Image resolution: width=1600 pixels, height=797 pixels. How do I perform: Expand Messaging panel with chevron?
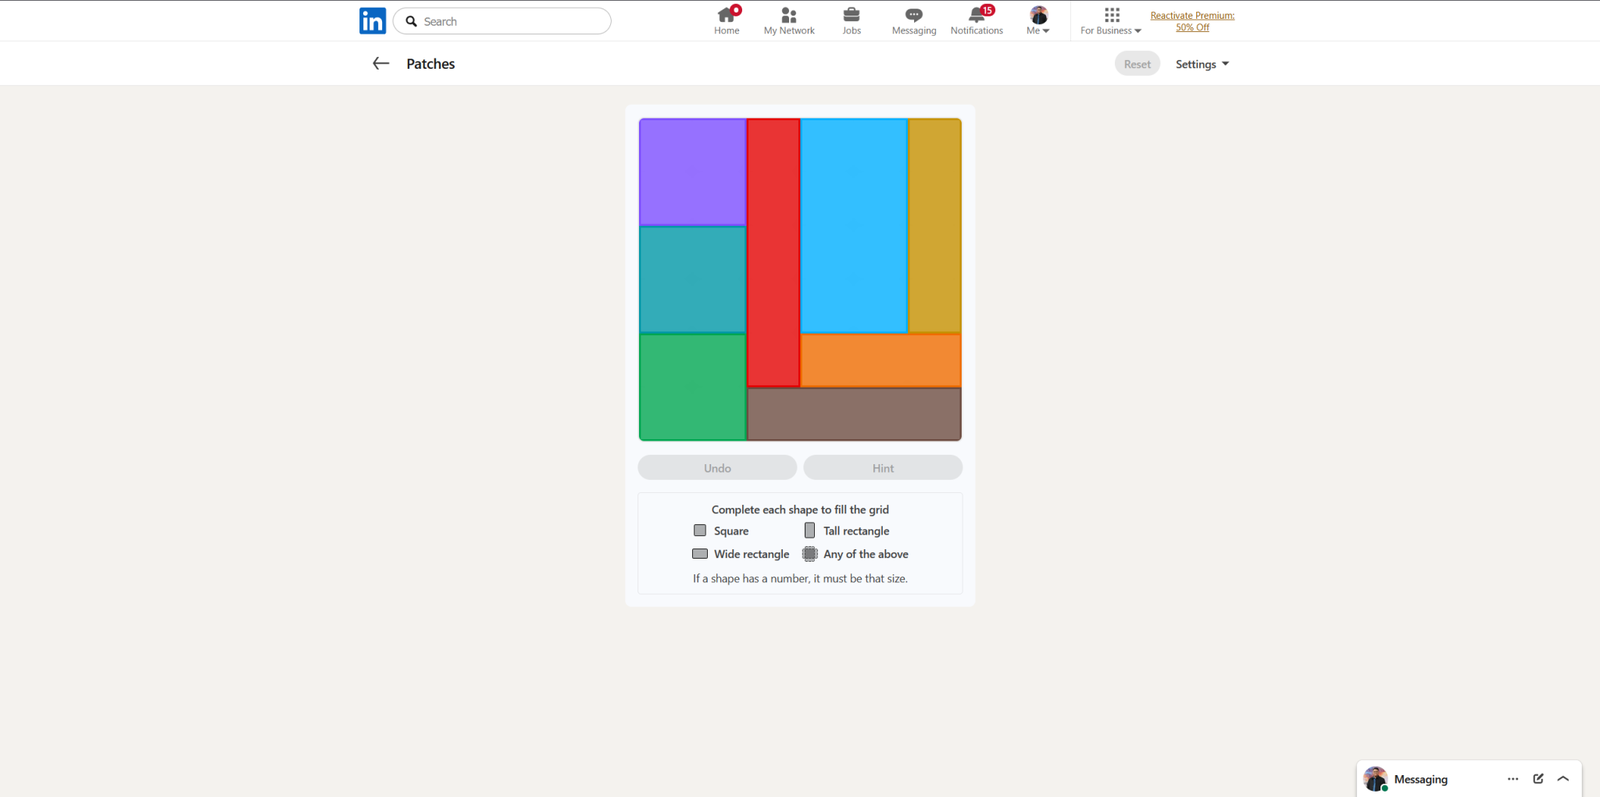tap(1563, 779)
